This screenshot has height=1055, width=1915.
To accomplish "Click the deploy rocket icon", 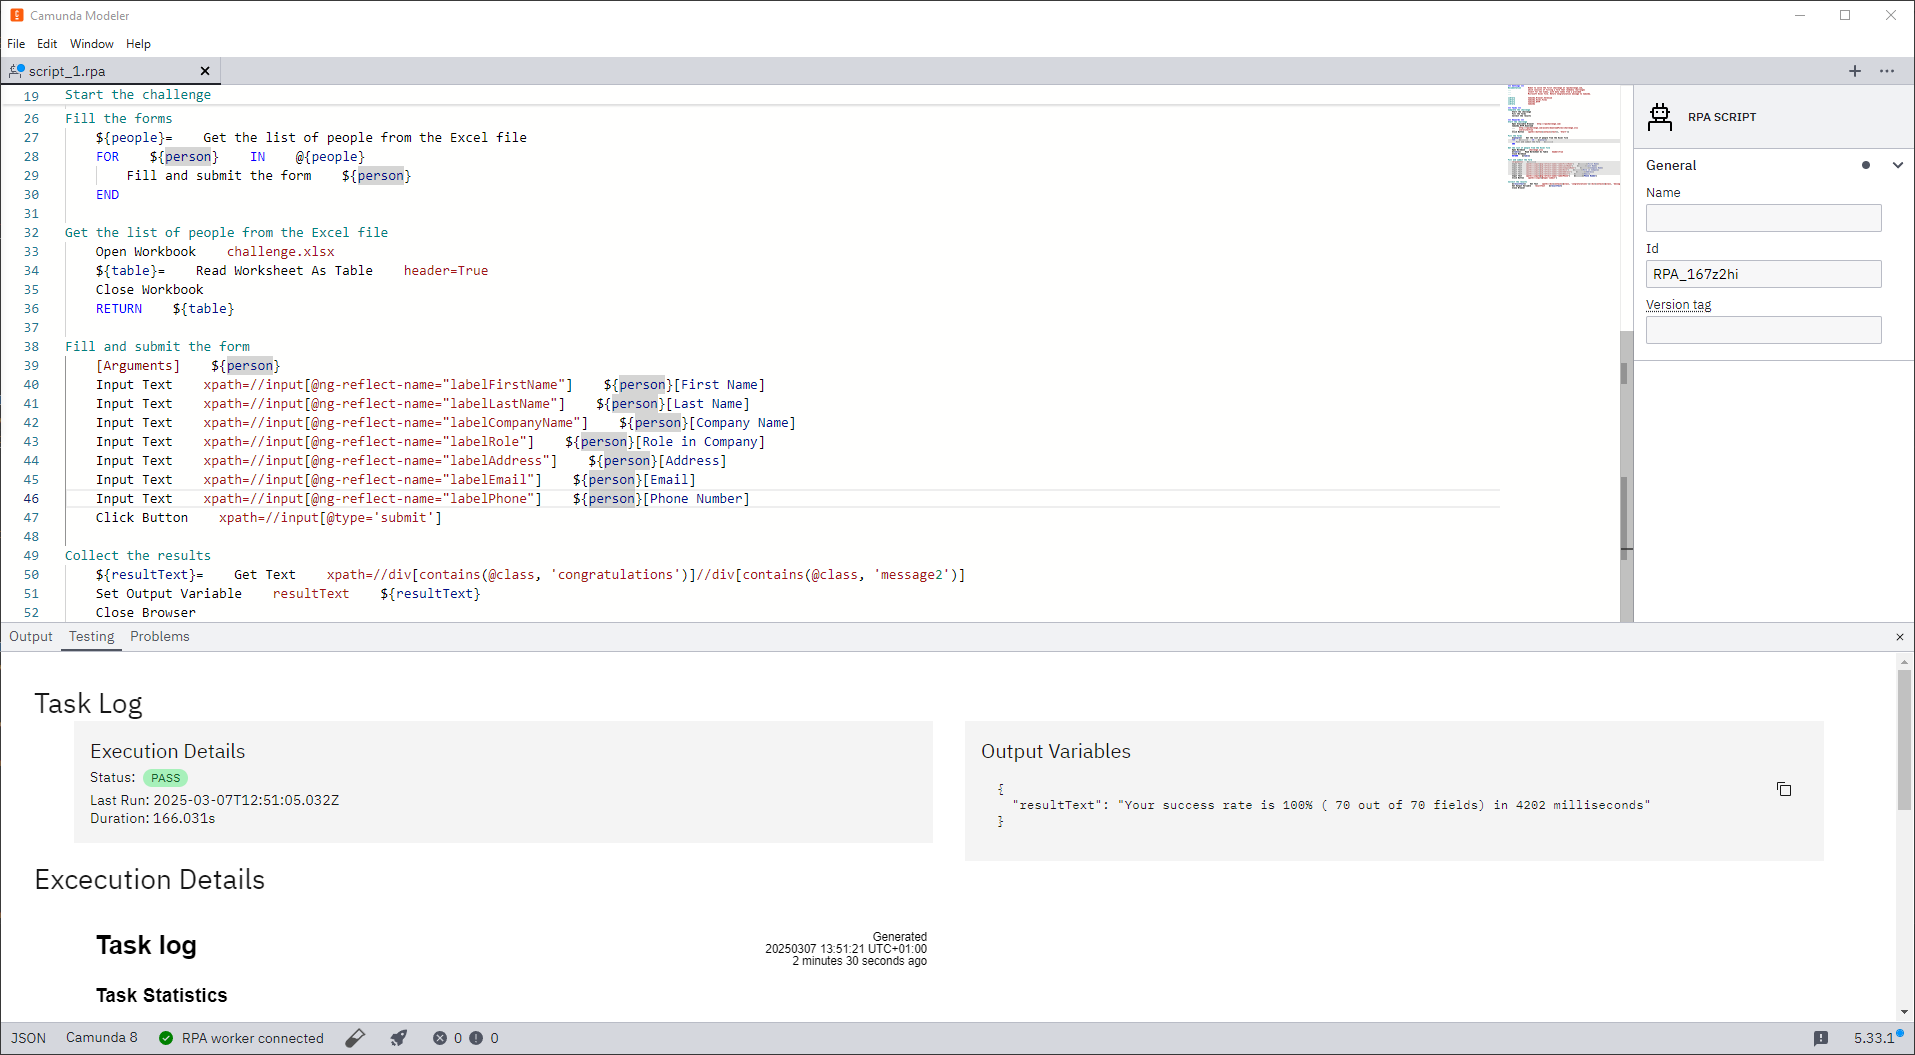I will pos(398,1038).
